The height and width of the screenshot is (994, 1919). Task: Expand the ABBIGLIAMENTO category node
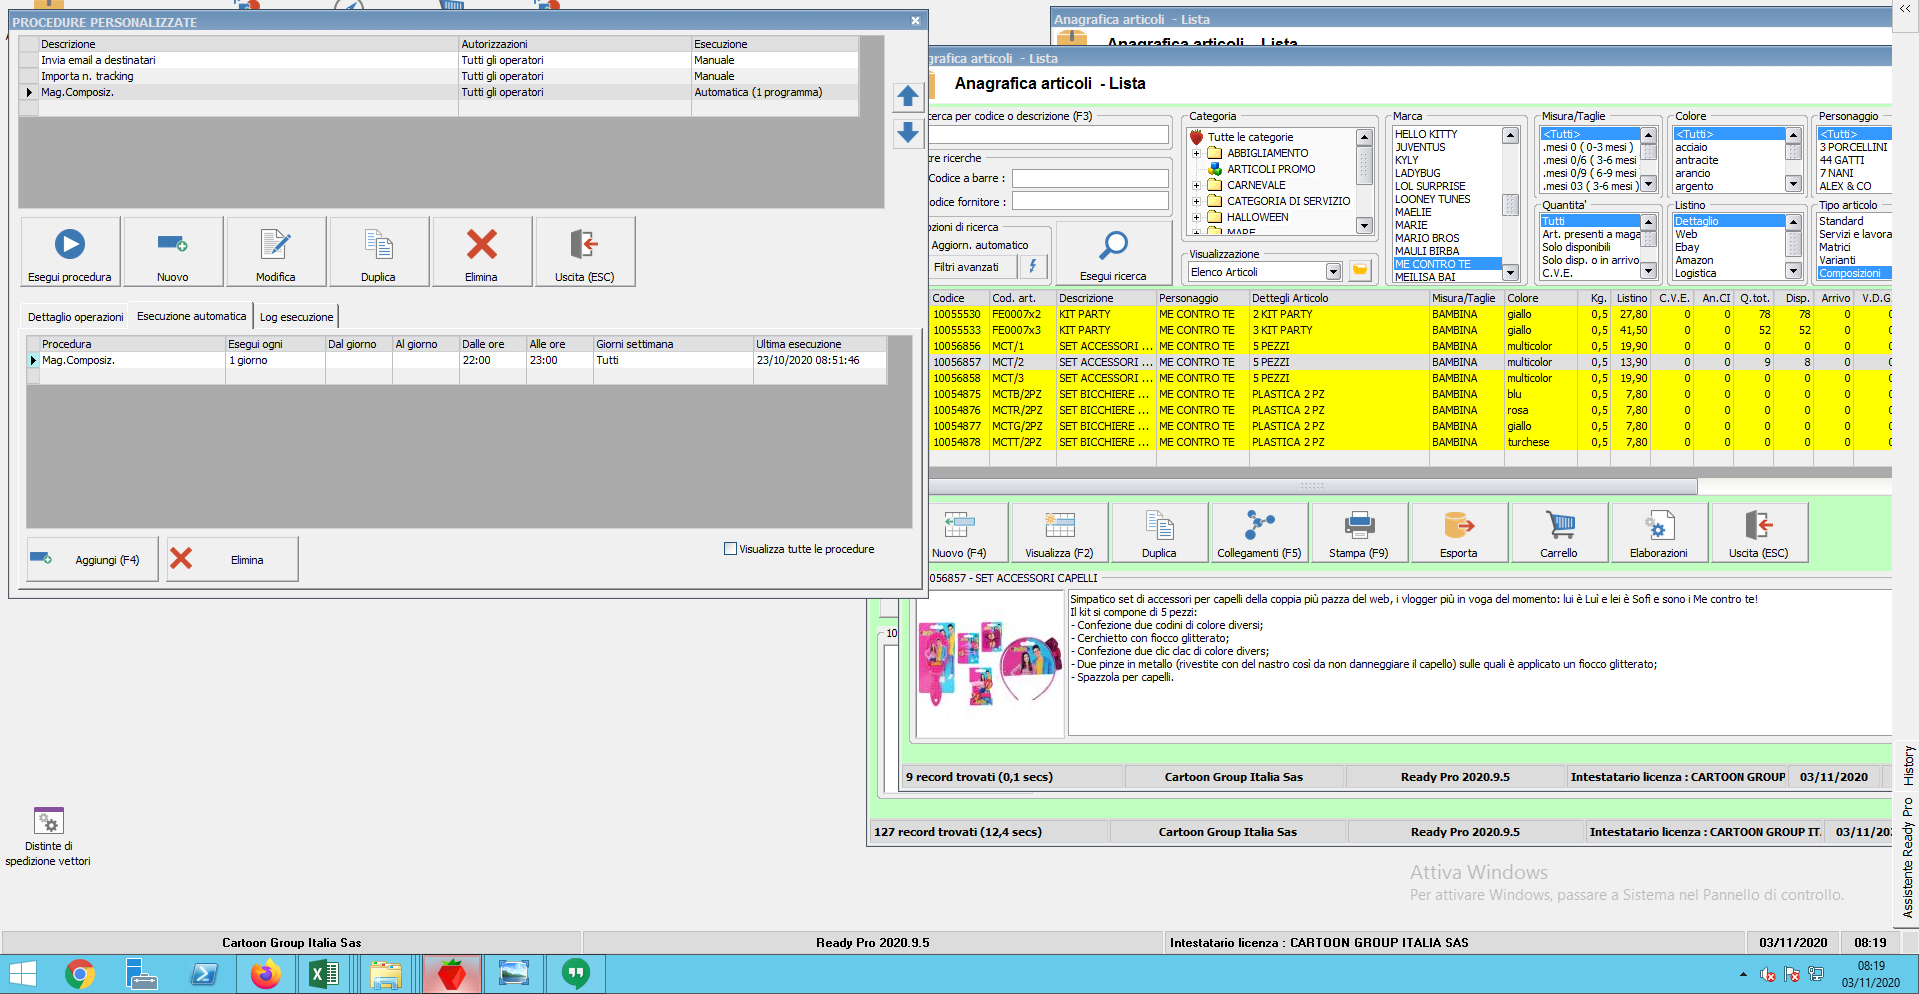point(1196,153)
